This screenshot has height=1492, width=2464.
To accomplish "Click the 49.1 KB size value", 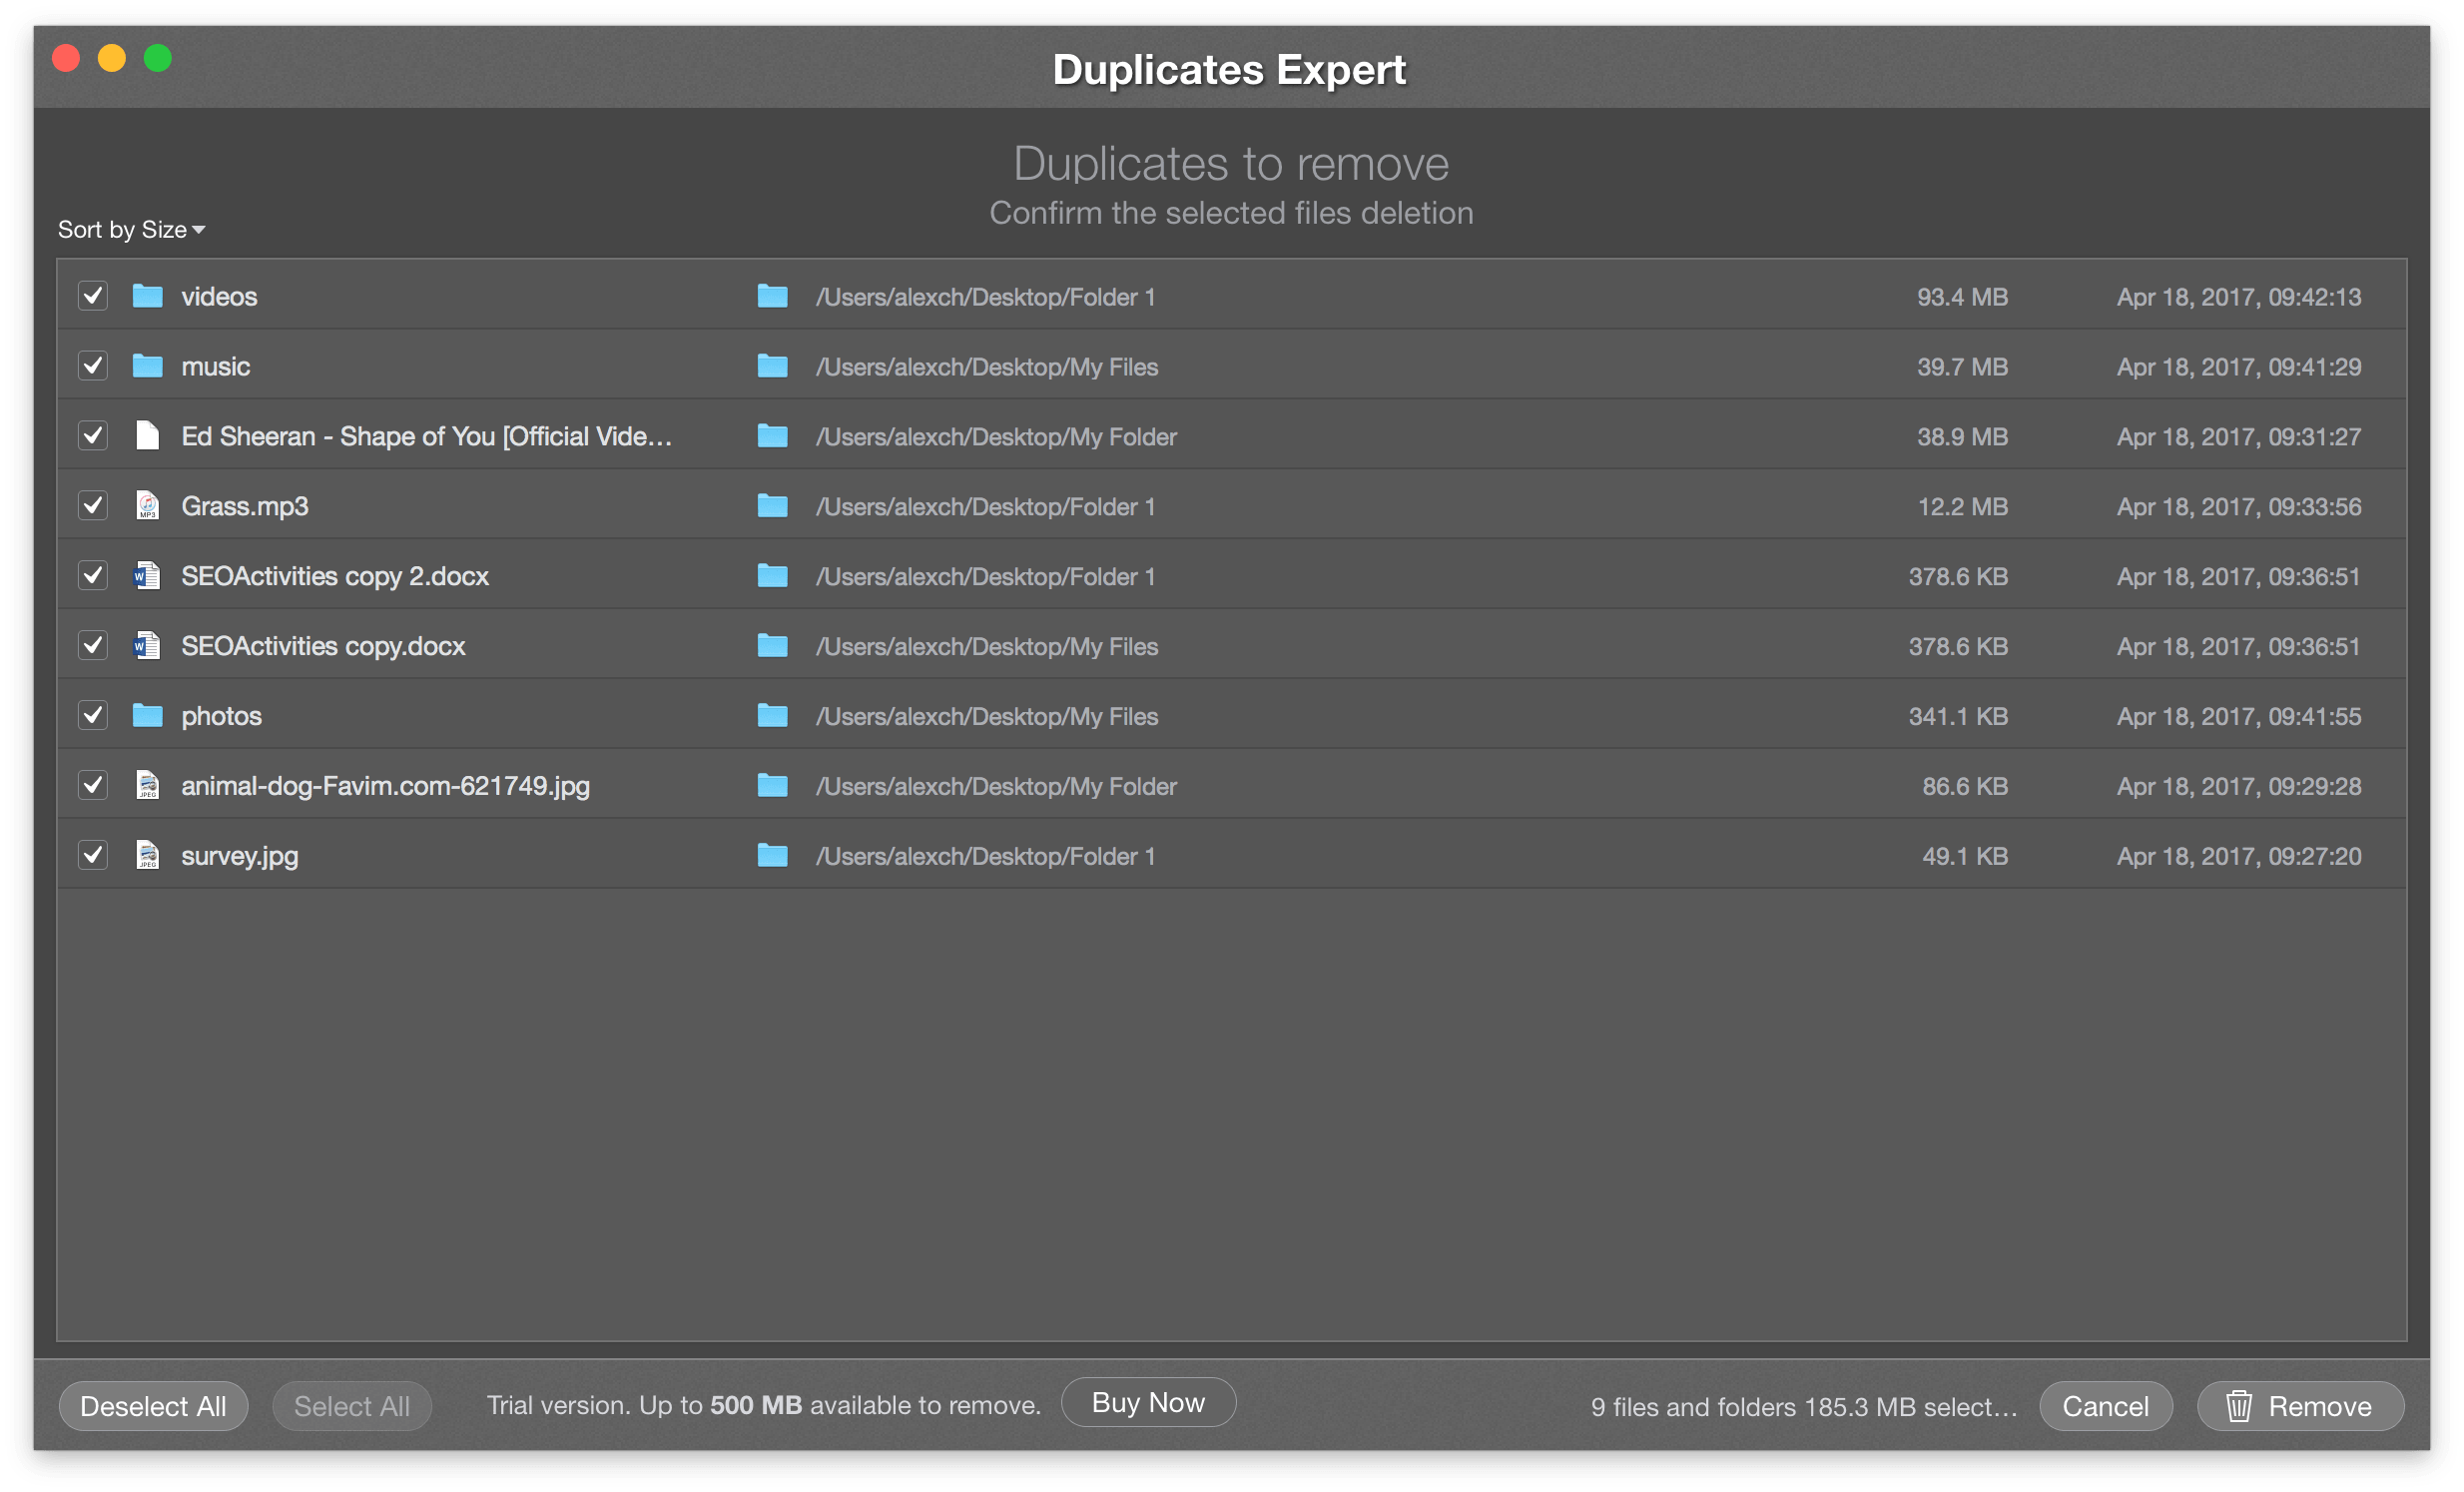I will (1965, 857).
